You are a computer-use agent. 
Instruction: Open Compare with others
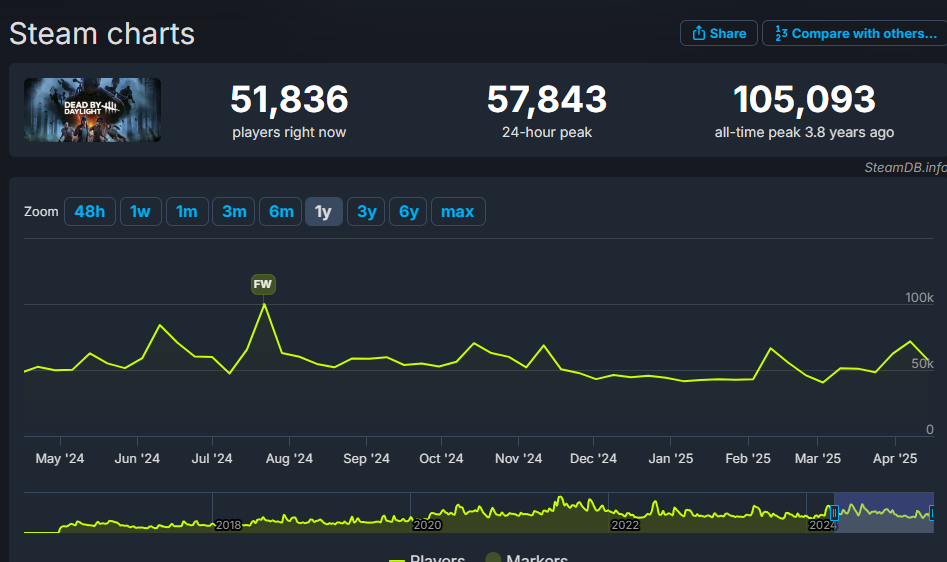point(855,33)
